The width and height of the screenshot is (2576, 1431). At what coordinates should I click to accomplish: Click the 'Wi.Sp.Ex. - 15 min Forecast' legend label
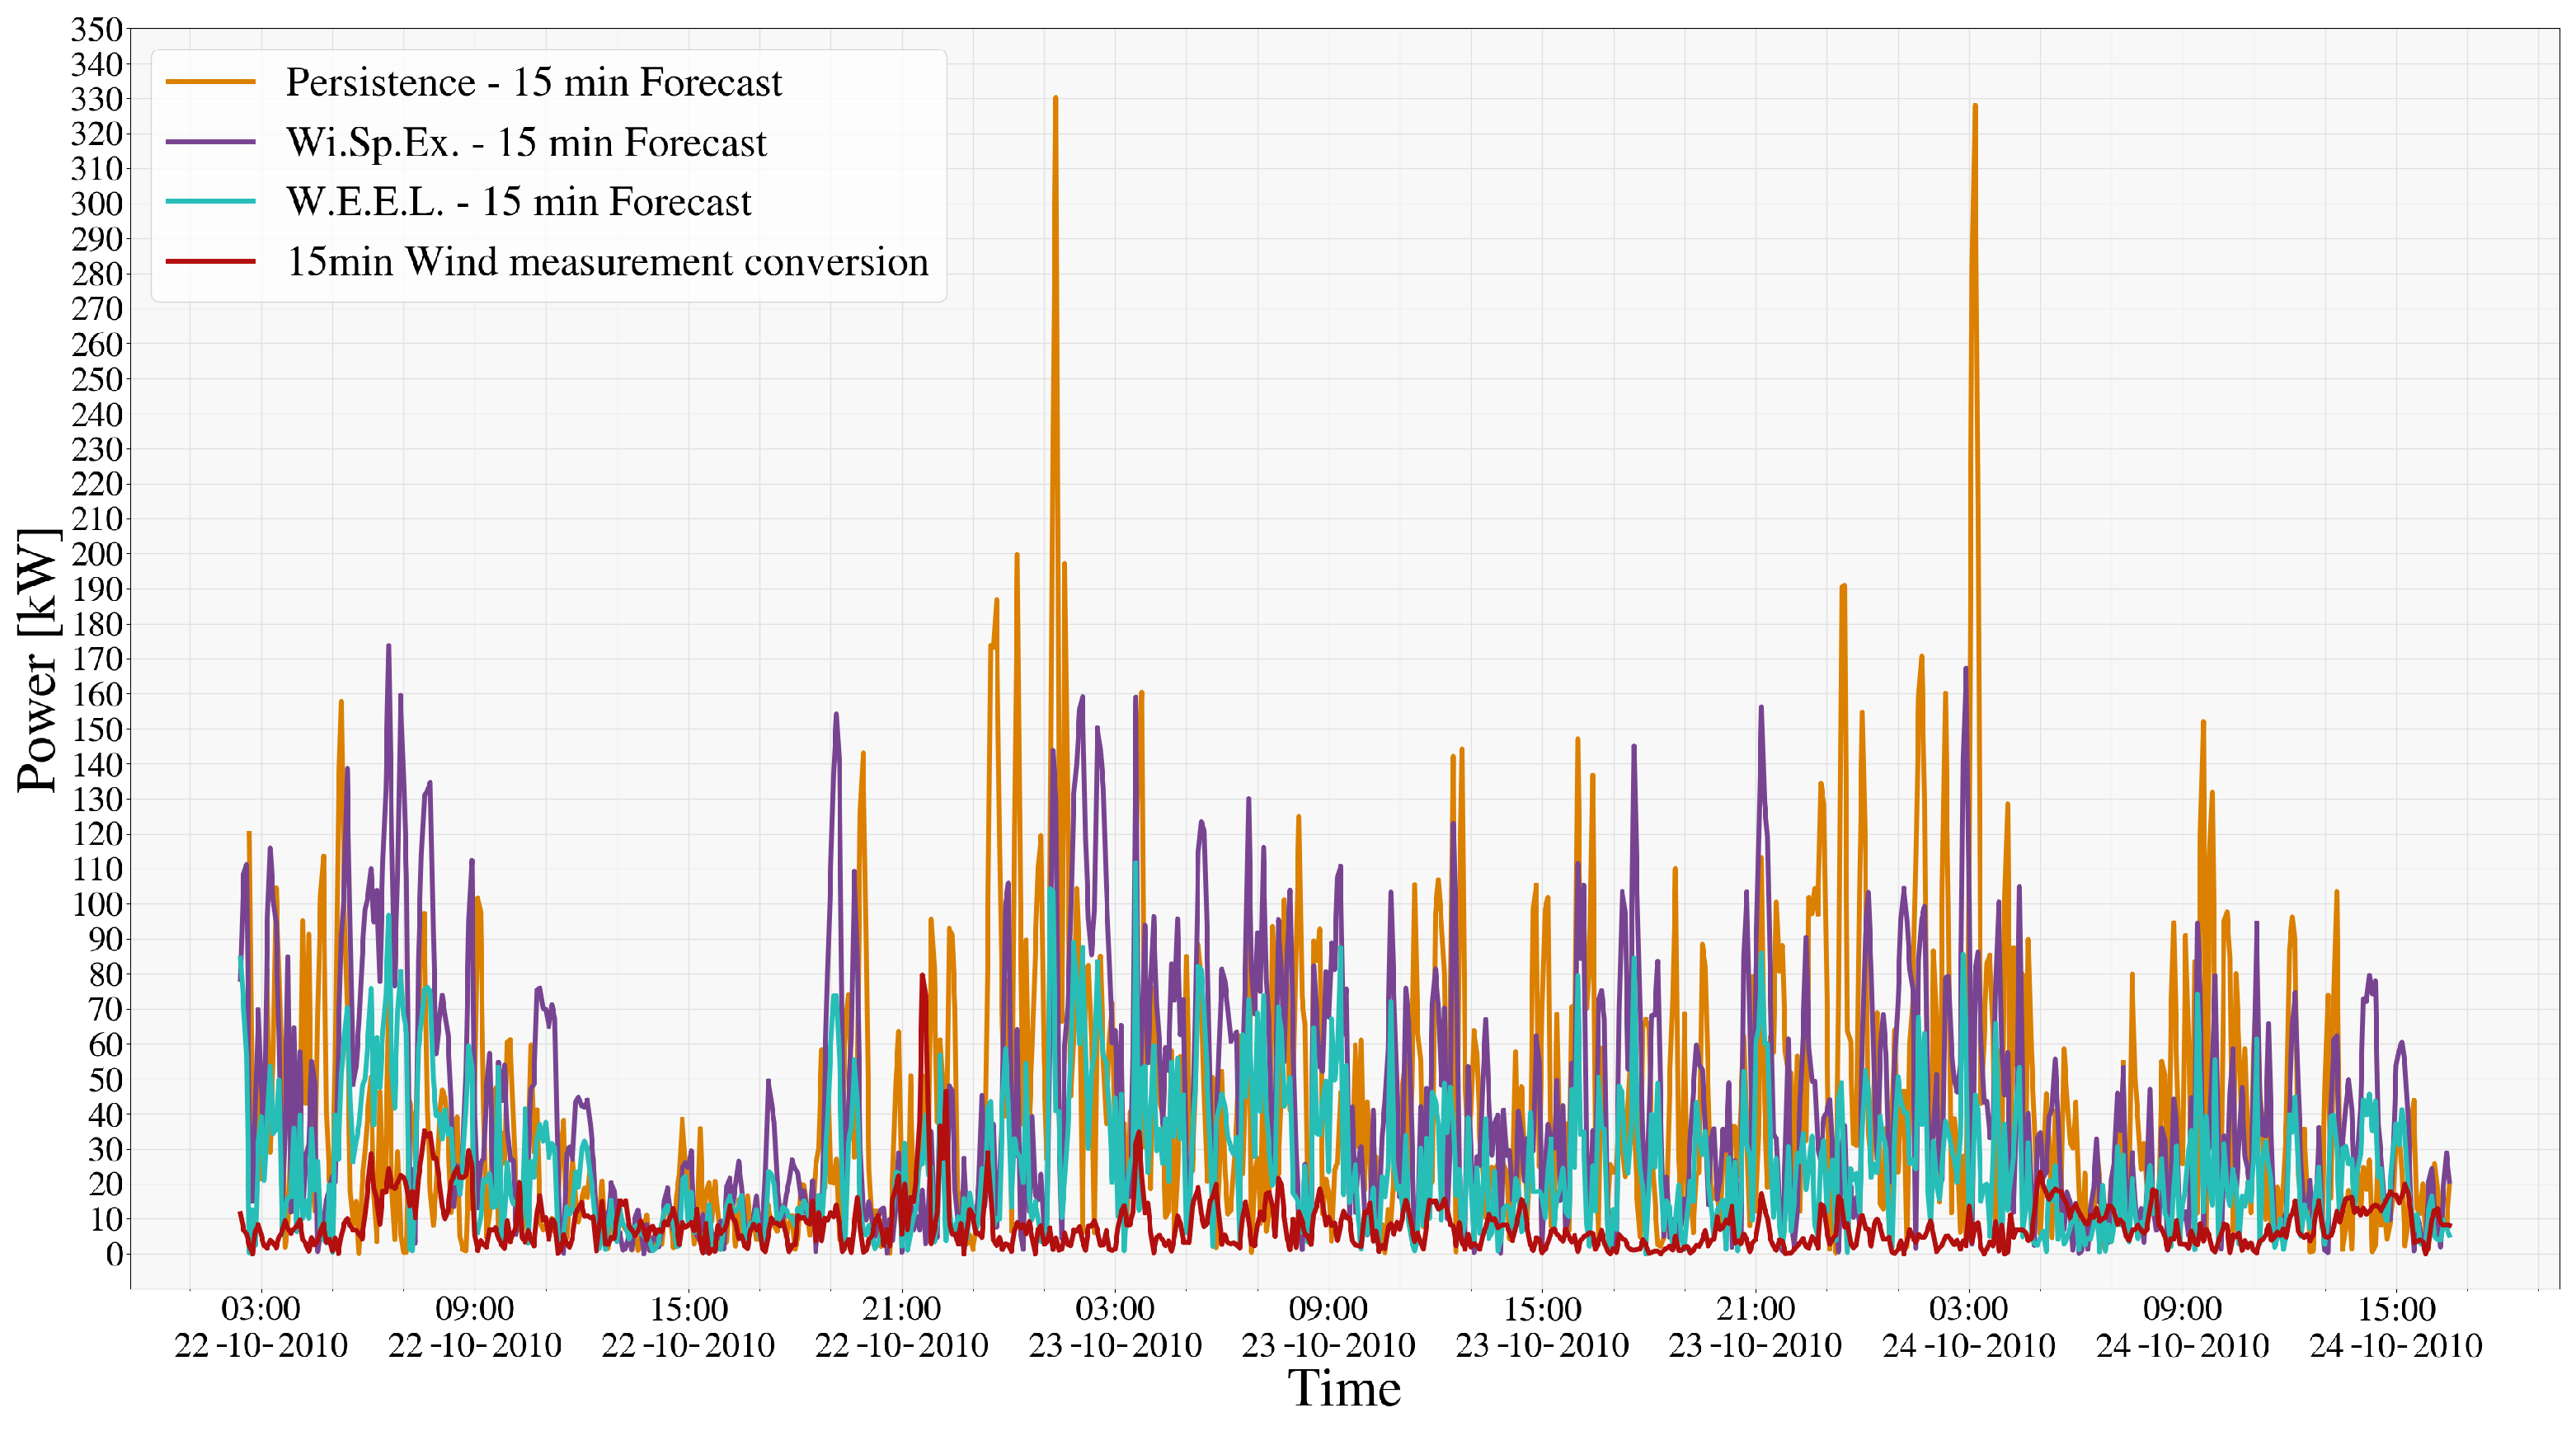tap(526, 142)
